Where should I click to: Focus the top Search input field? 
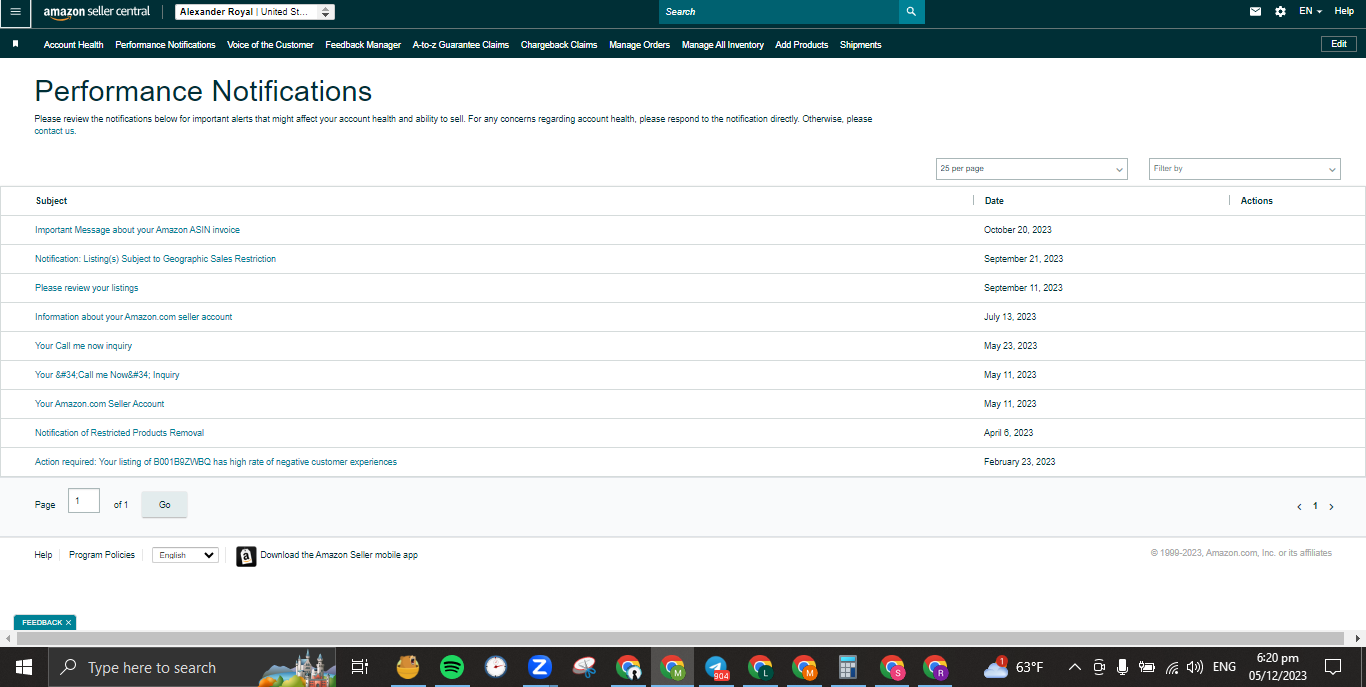779,12
